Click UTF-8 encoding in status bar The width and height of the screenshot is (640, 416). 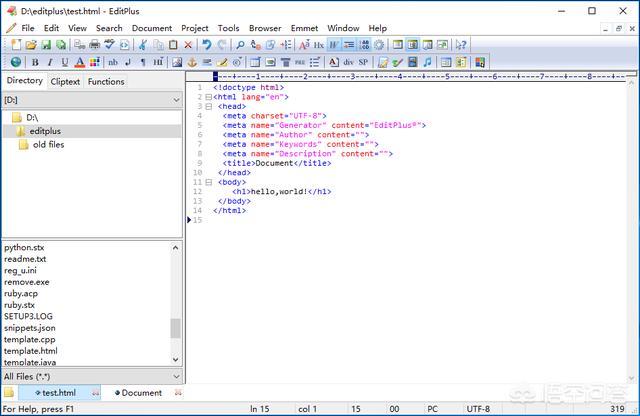[x=478, y=409]
